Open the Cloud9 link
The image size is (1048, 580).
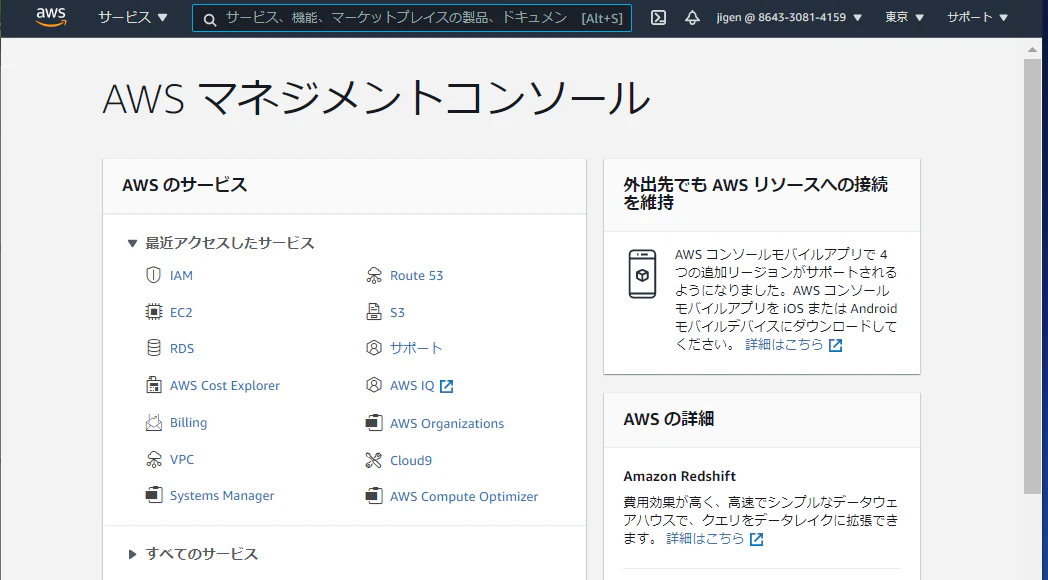pyautogui.click(x=411, y=460)
